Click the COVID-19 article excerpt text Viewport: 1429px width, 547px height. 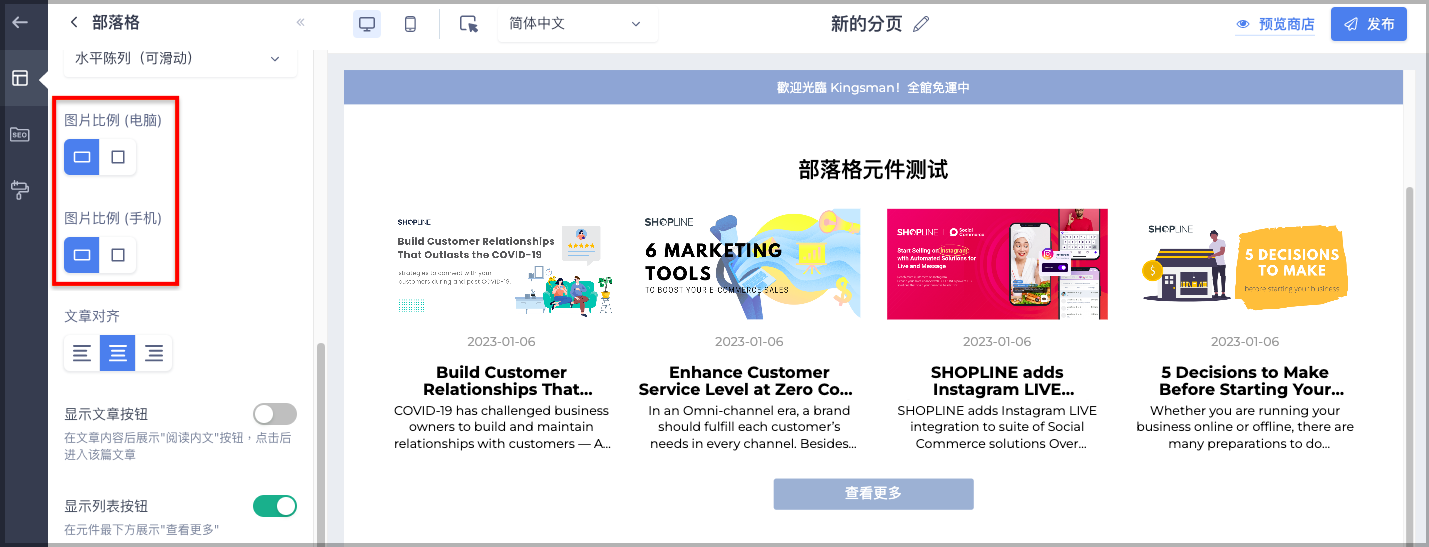(502, 427)
